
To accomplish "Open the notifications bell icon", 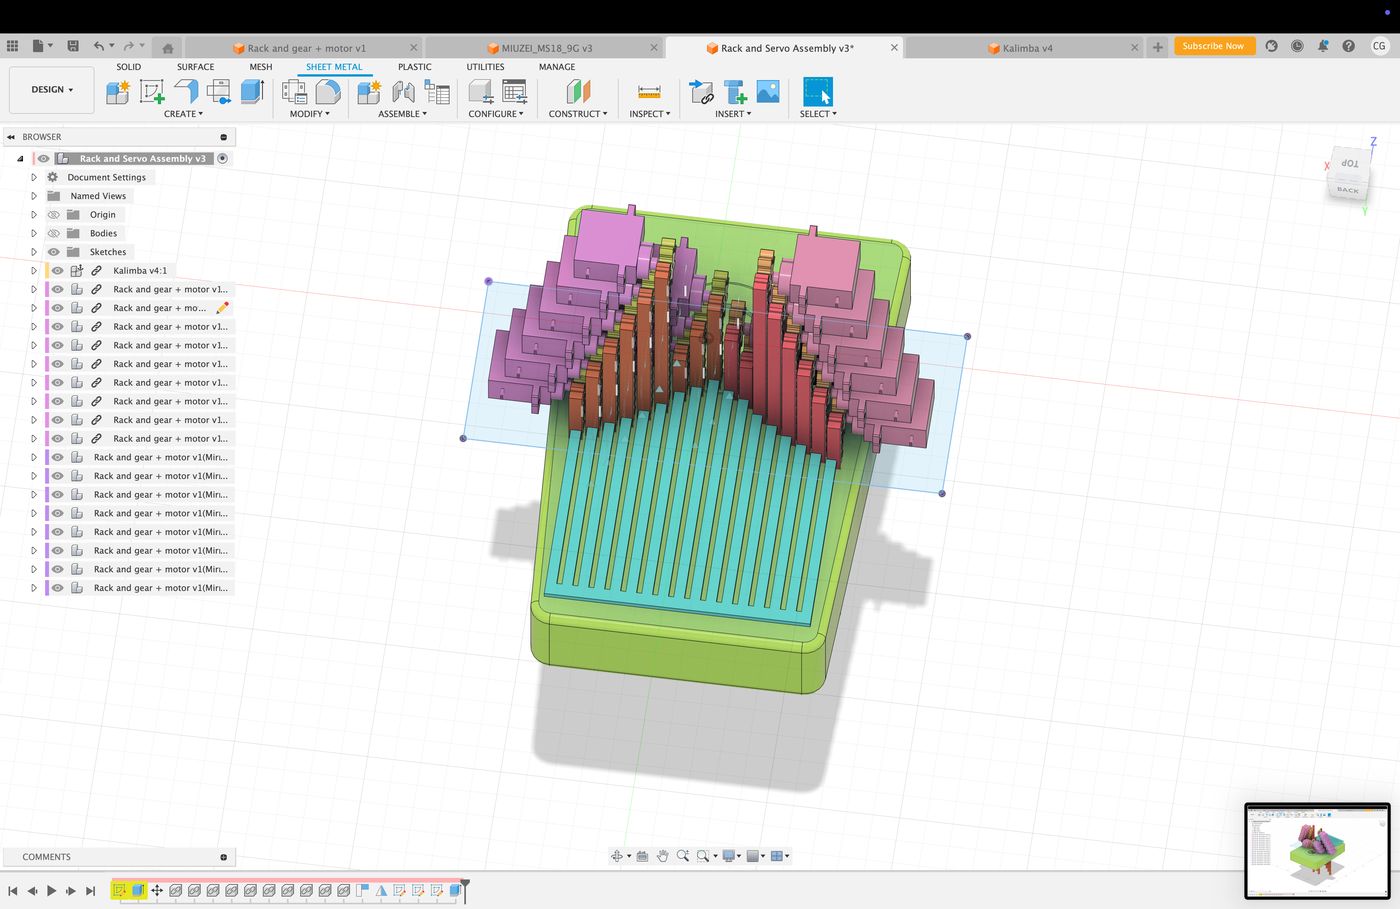I will (x=1323, y=46).
